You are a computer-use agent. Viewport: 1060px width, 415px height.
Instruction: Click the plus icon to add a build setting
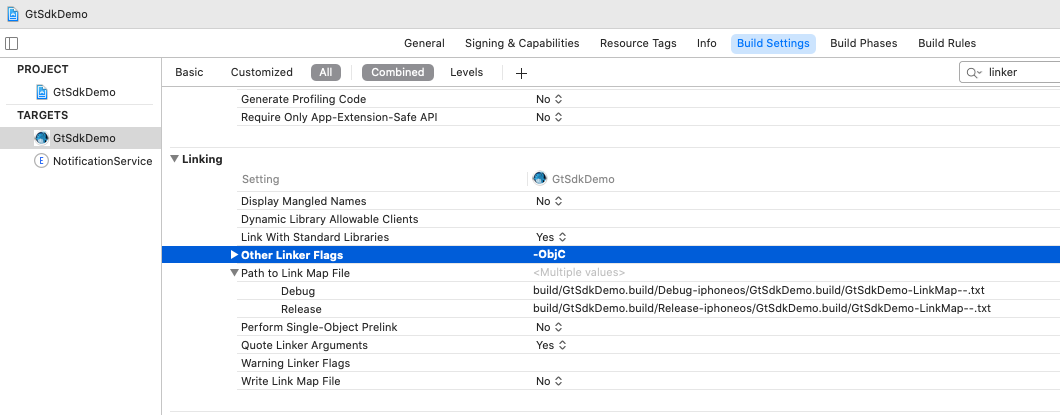tap(521, 73)
